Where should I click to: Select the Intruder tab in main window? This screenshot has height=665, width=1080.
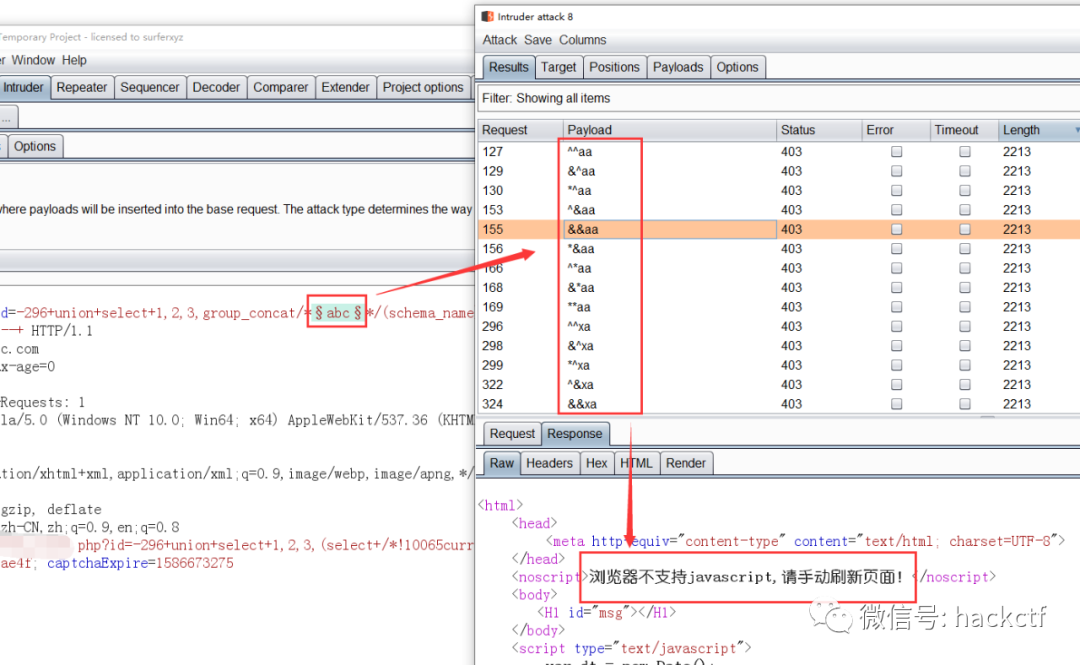23,88
